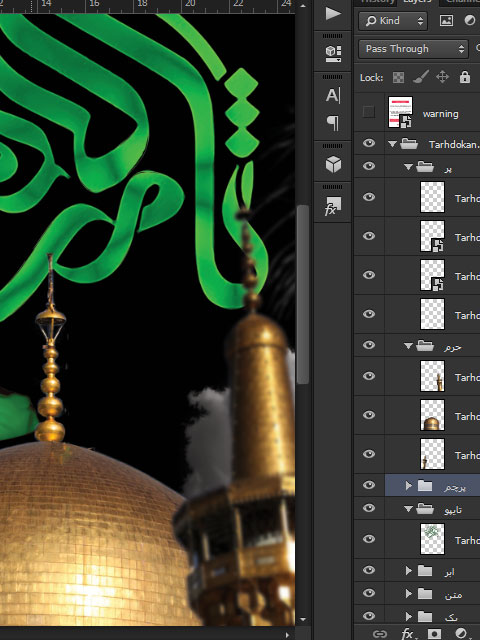Hide the تایپو group
Image resolution: width=480 pixels, height=640 pixels.
coord(369,508)
